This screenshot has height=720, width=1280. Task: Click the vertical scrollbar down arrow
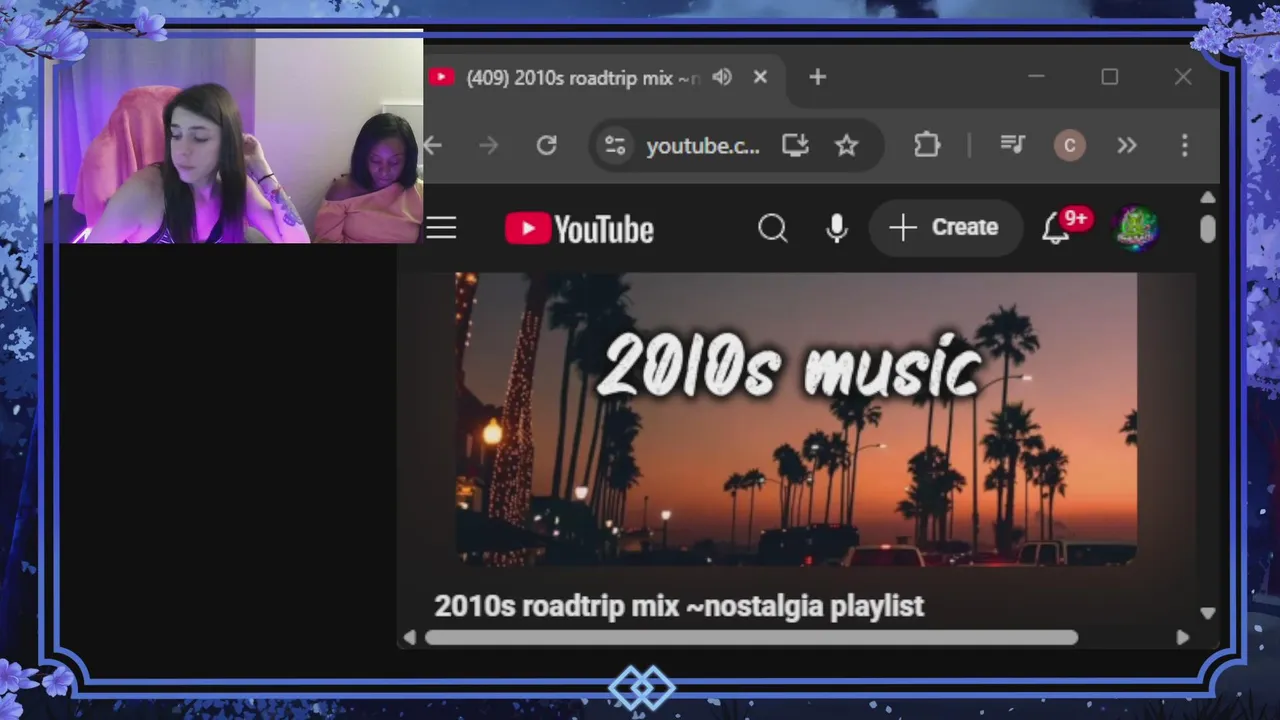click(x=1208, y=613)
